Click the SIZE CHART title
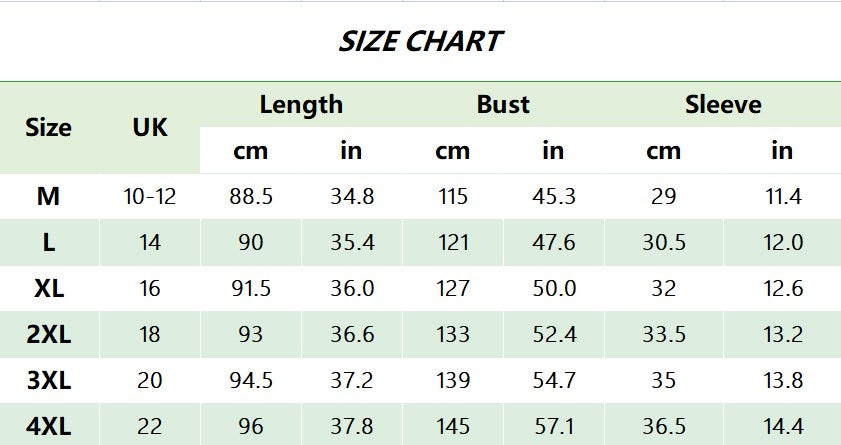The image size is (841, 445). pos(420,42)
